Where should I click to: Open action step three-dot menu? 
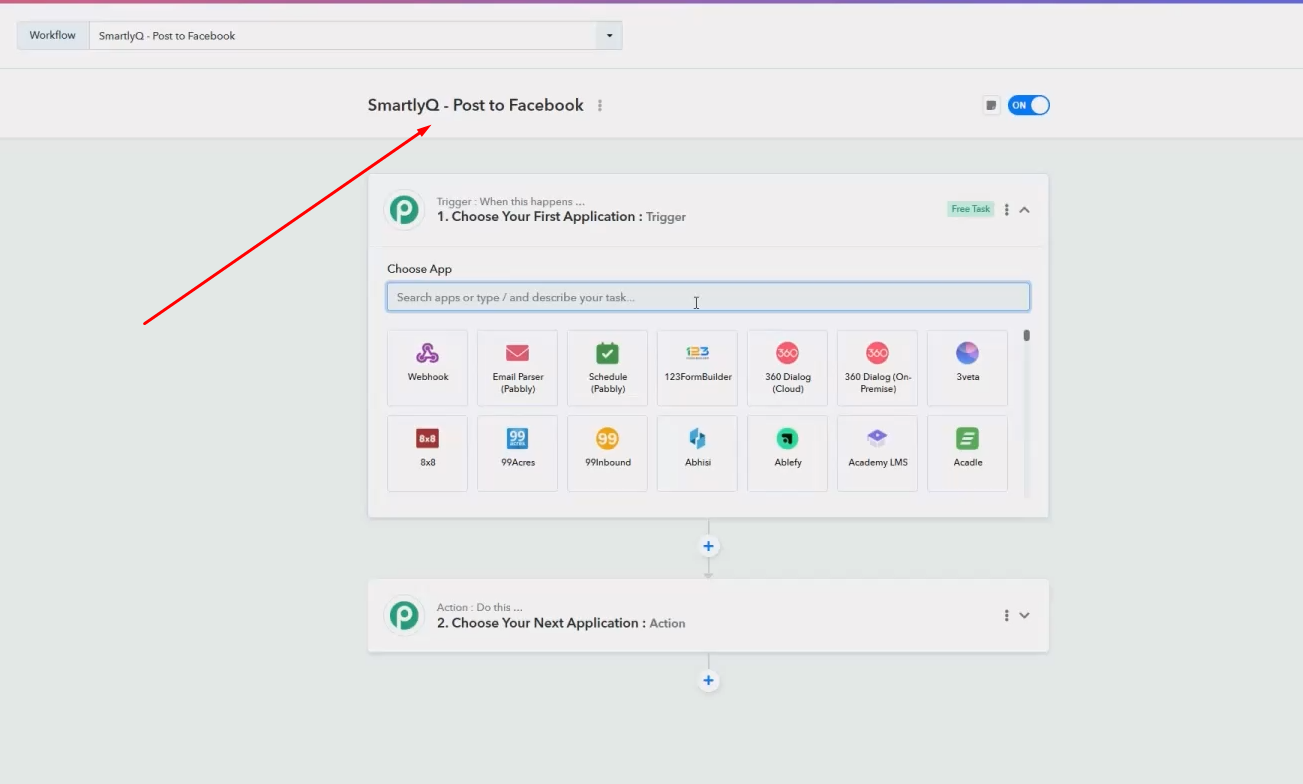tap(1006, 615)
